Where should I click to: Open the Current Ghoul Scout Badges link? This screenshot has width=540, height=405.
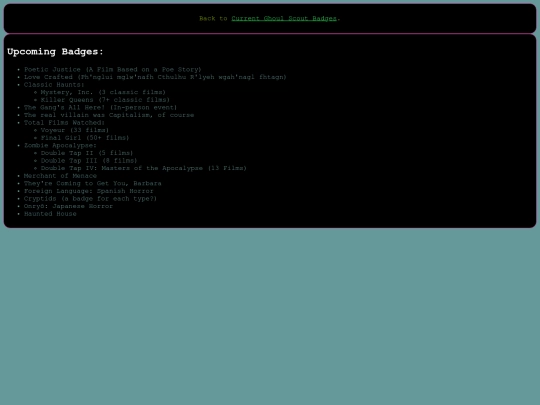click(x=284, y=18)
